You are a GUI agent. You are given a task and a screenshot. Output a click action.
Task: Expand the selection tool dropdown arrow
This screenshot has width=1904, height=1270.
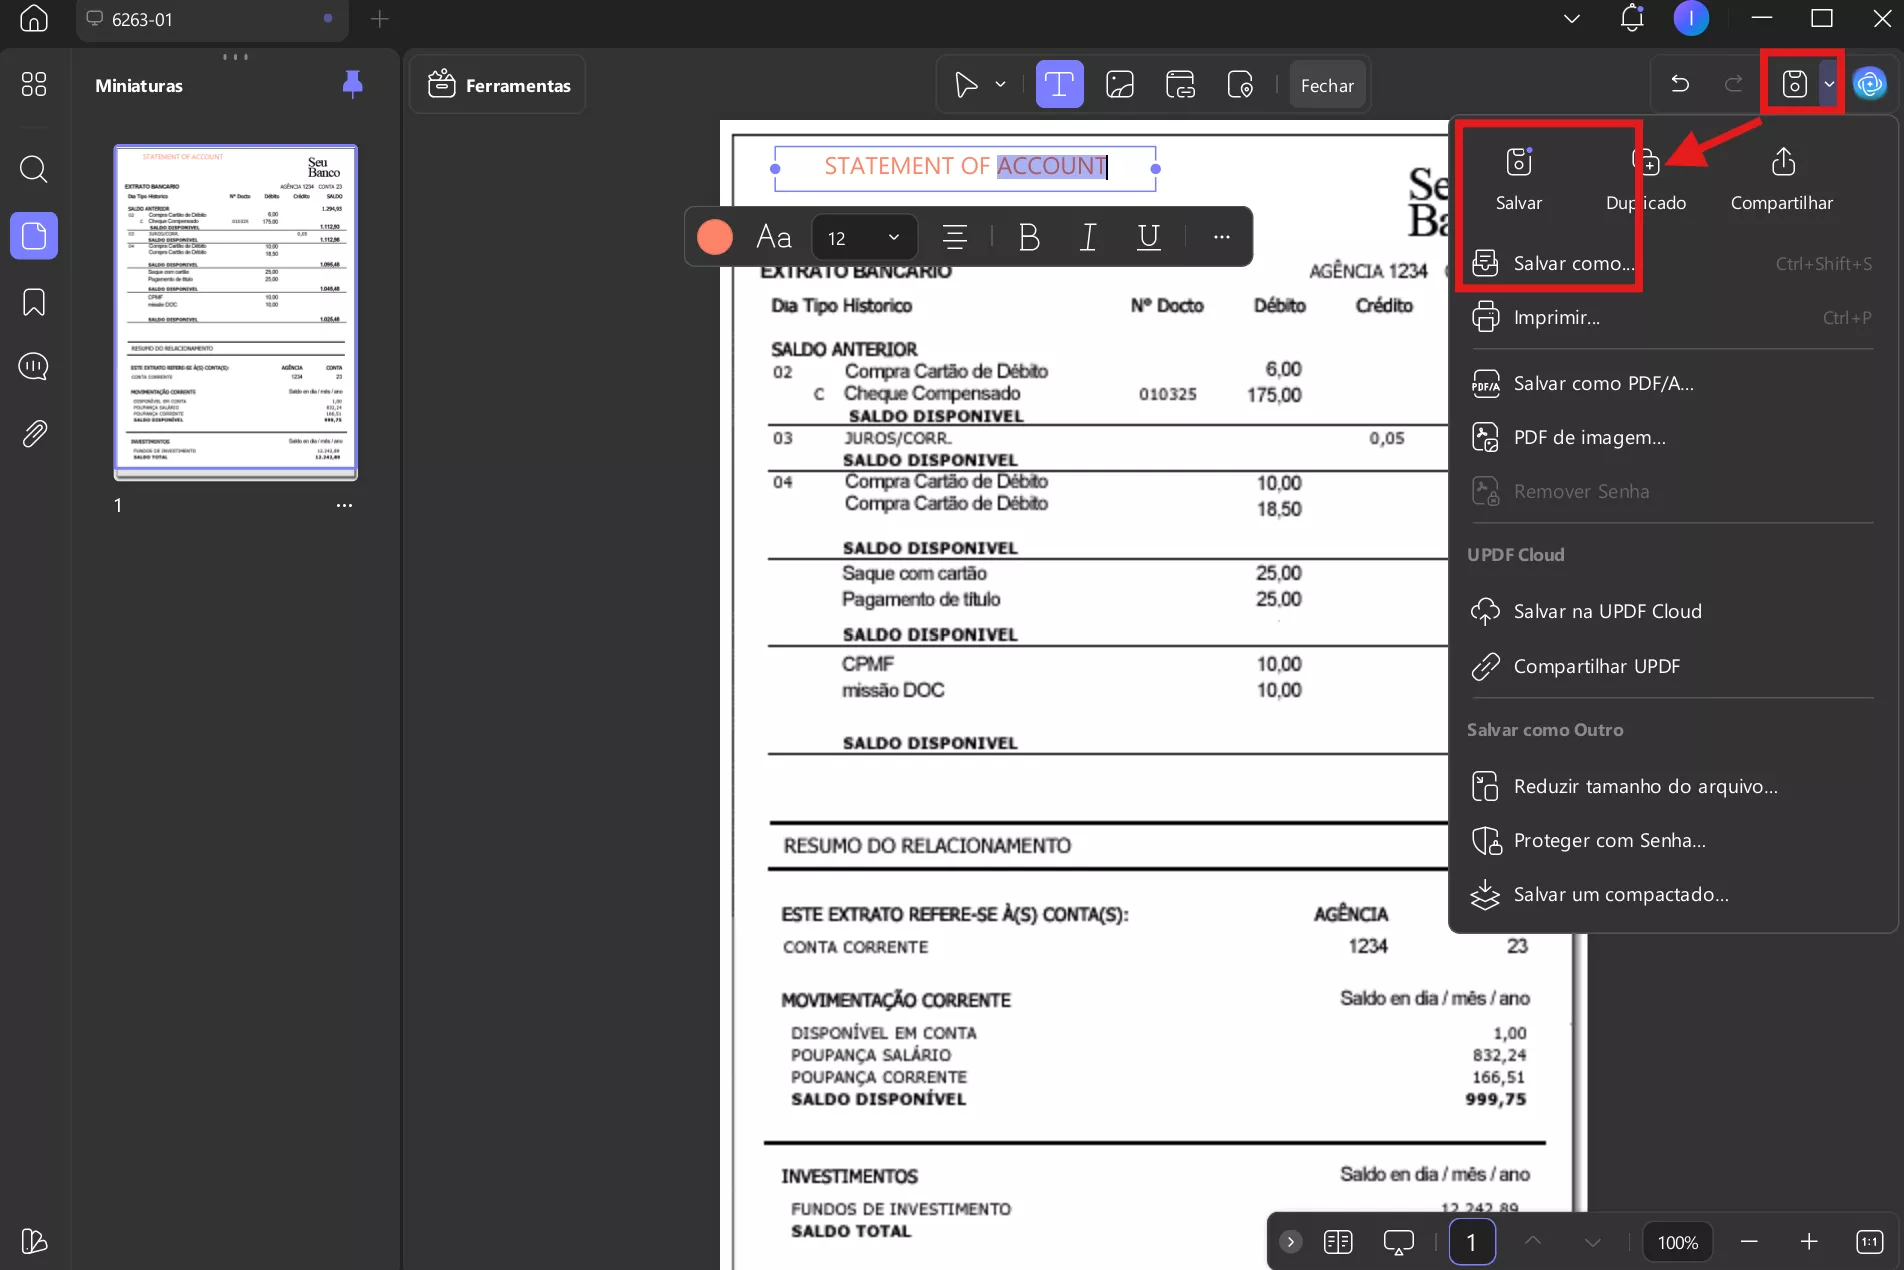(x=1000, y=85)
